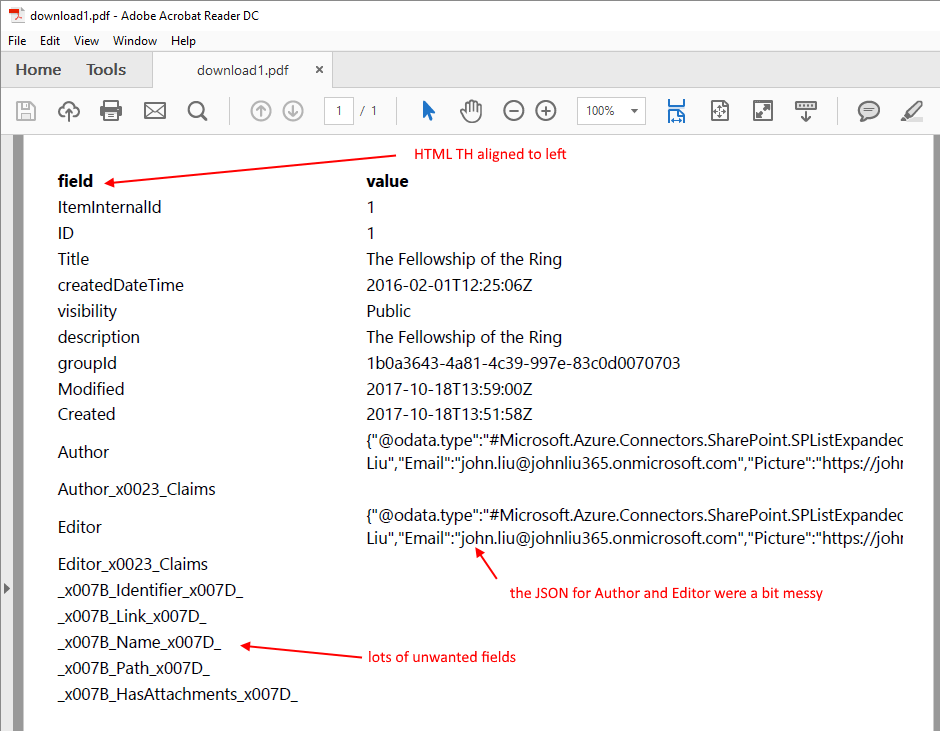Screen dimensions: 940x731
Task: Activate the Hand pan tool
Action: [471, 111]
